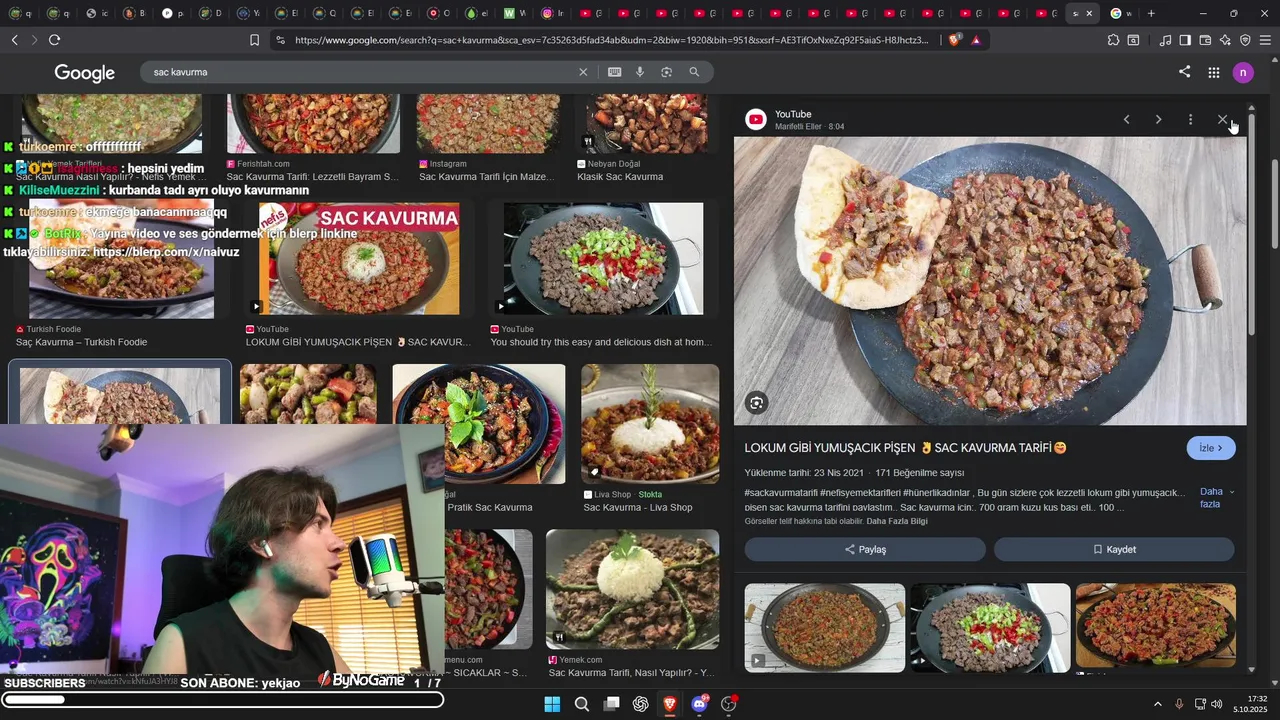This screenshot has height=720, width=1280.
Task: Expand description with 'Daha fazla'
Action: point(1216,497)
